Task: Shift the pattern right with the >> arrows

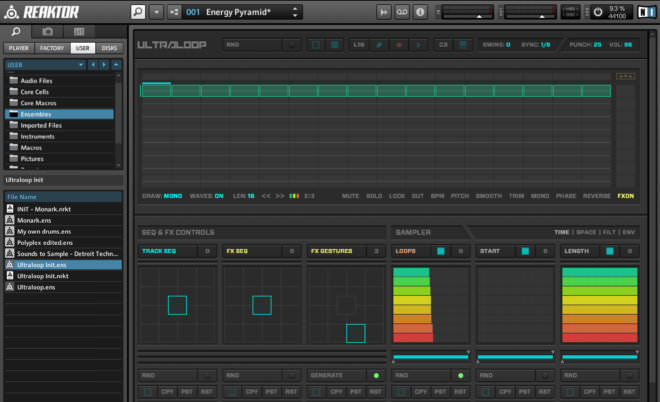Action: pyautogui.click(x=279, y=196)
